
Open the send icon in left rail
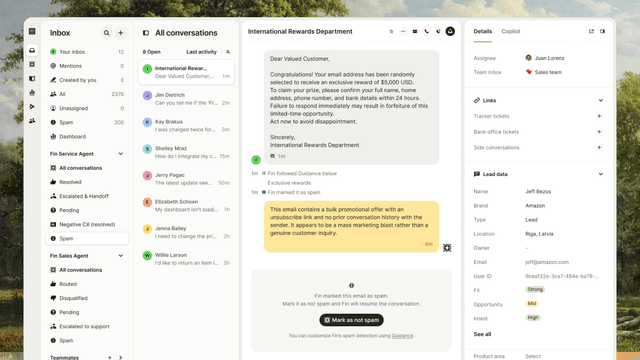[x=32, y=107]
